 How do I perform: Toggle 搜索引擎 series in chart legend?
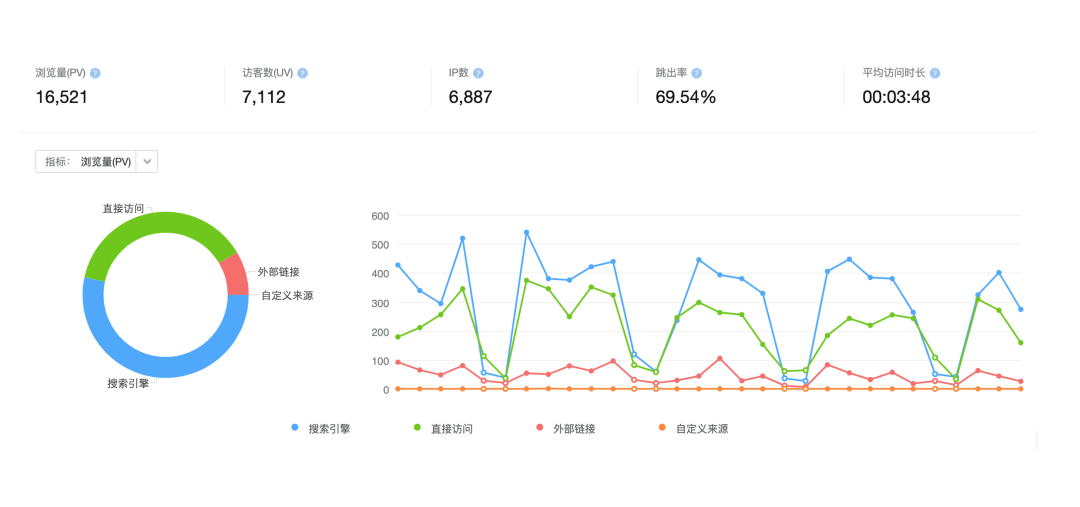(x=321, y=428)
